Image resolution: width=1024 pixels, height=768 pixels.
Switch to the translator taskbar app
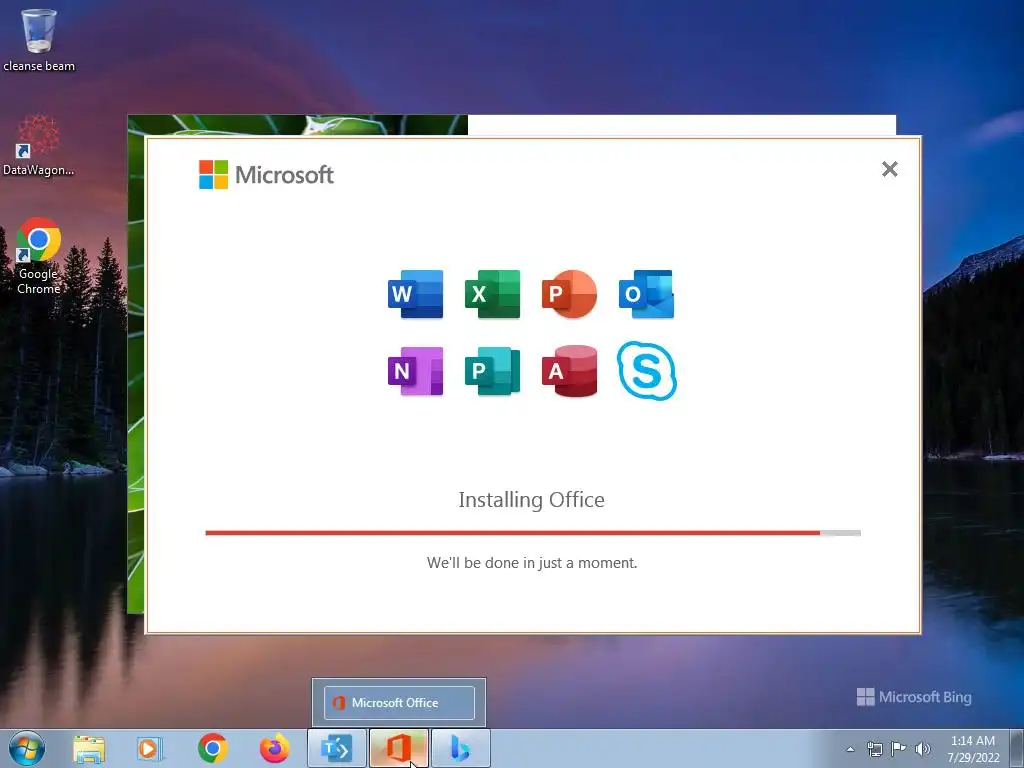pos(337,748)
